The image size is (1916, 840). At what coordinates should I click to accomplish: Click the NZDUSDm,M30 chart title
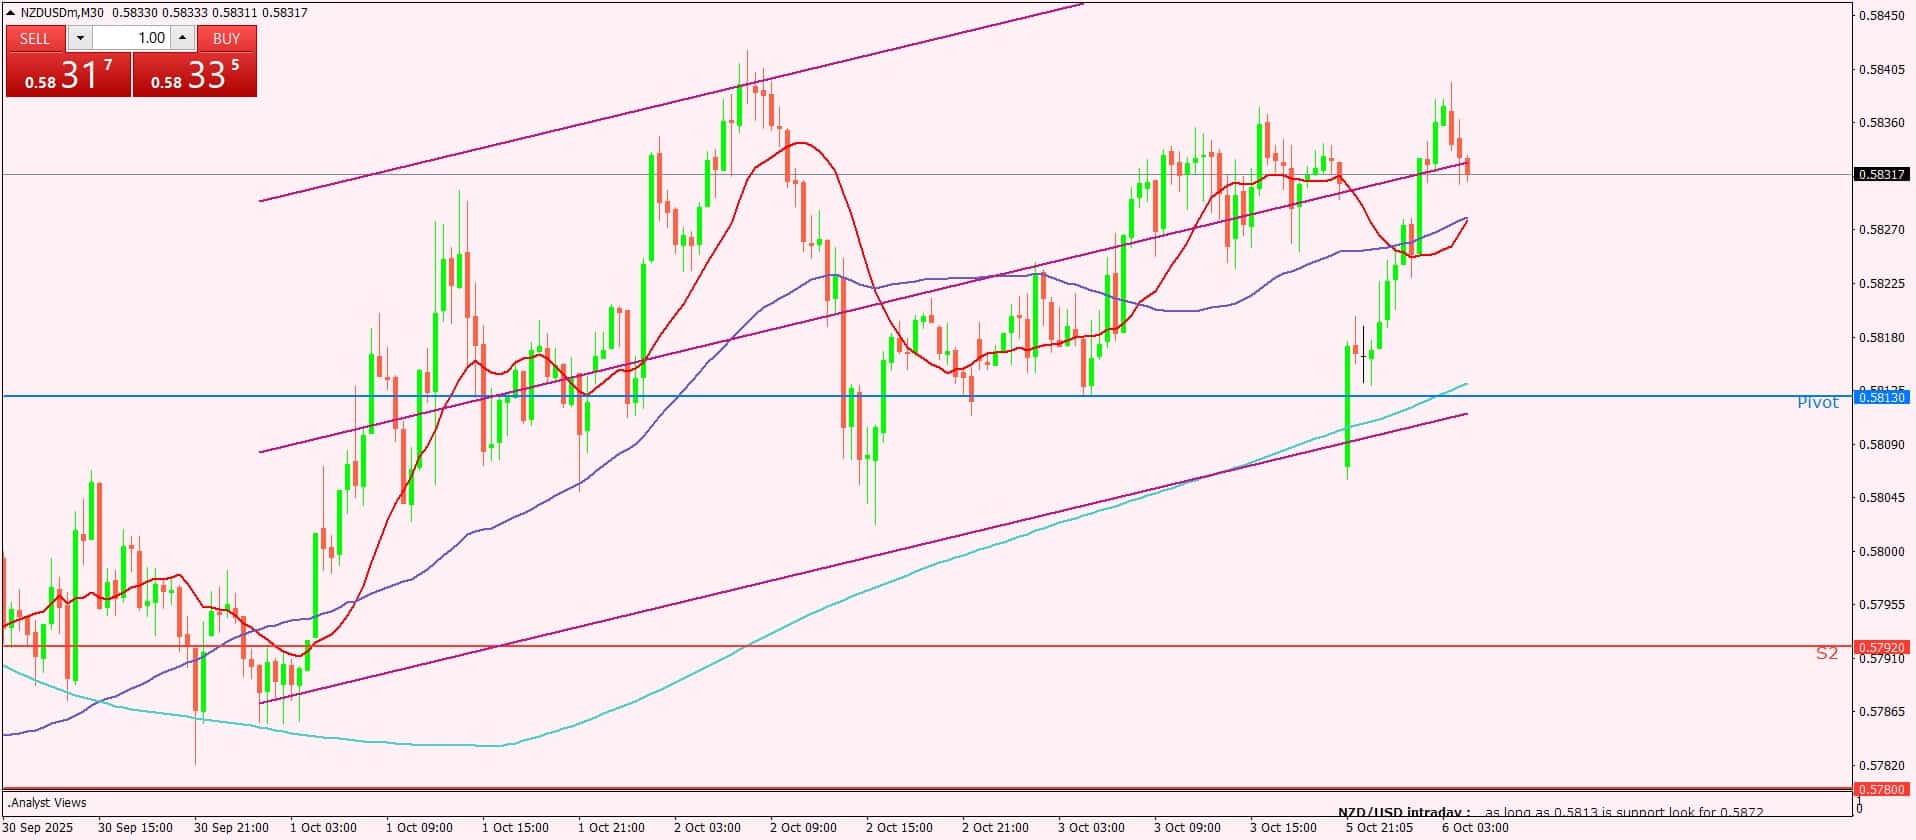pos(62,13)
